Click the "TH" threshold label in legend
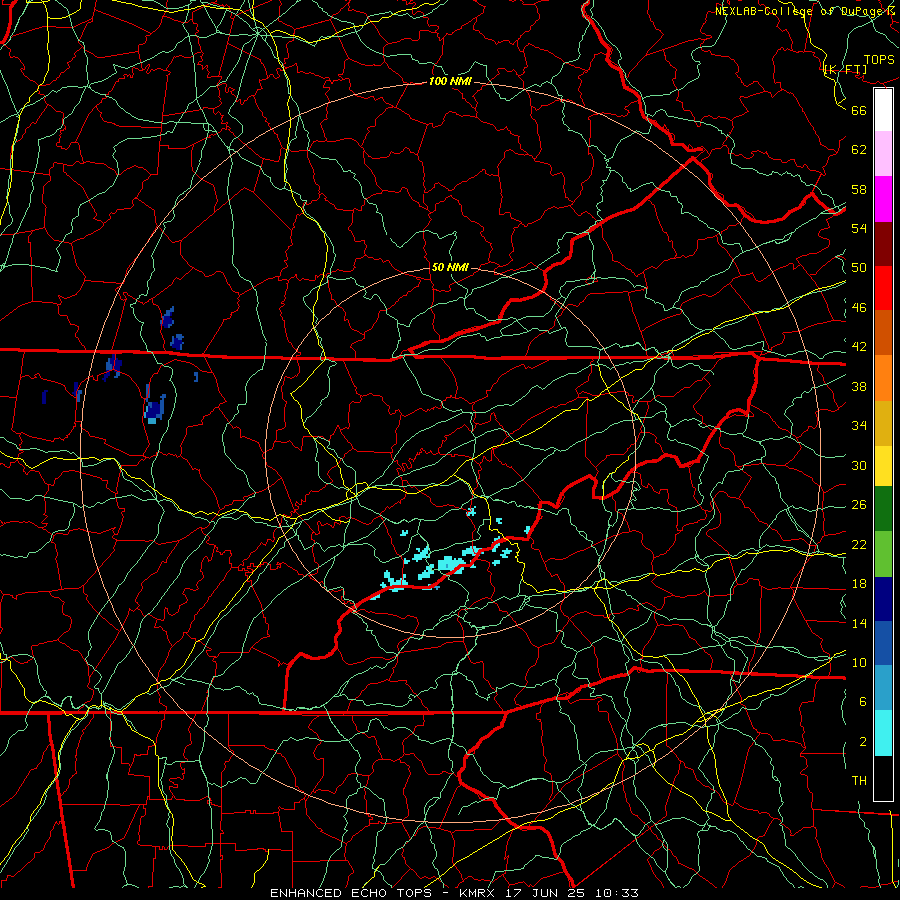The image size is (900, 900). point(859,781)
